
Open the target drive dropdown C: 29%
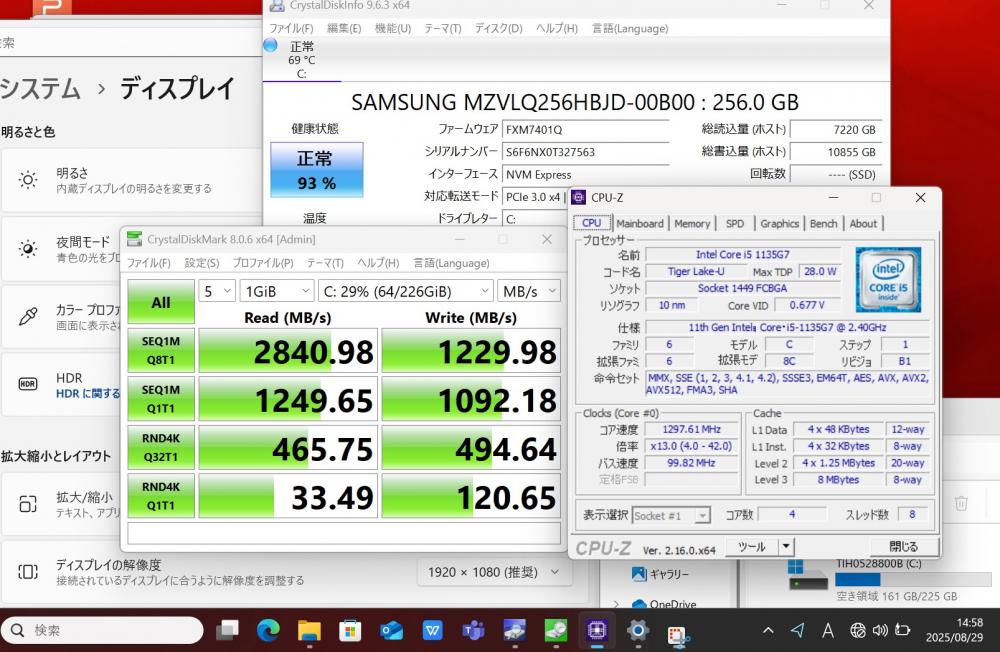tap(406, 292)
